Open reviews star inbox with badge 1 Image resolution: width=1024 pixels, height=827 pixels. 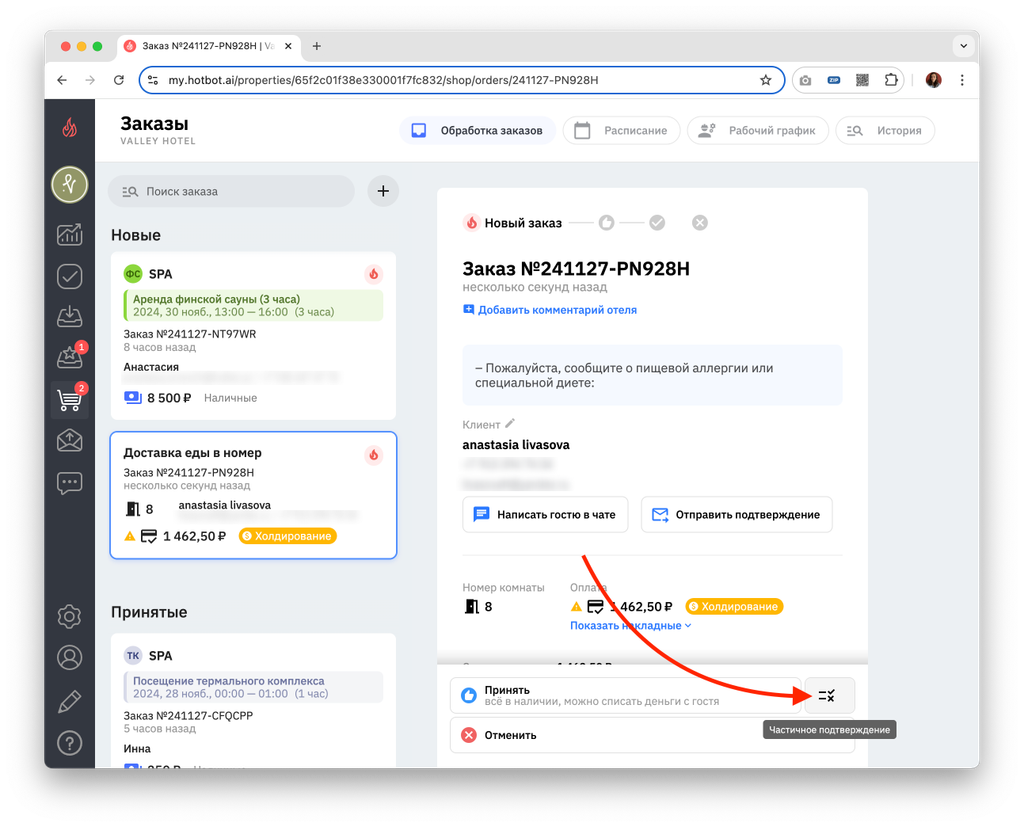pyautogui.click(x=71, y=356)
